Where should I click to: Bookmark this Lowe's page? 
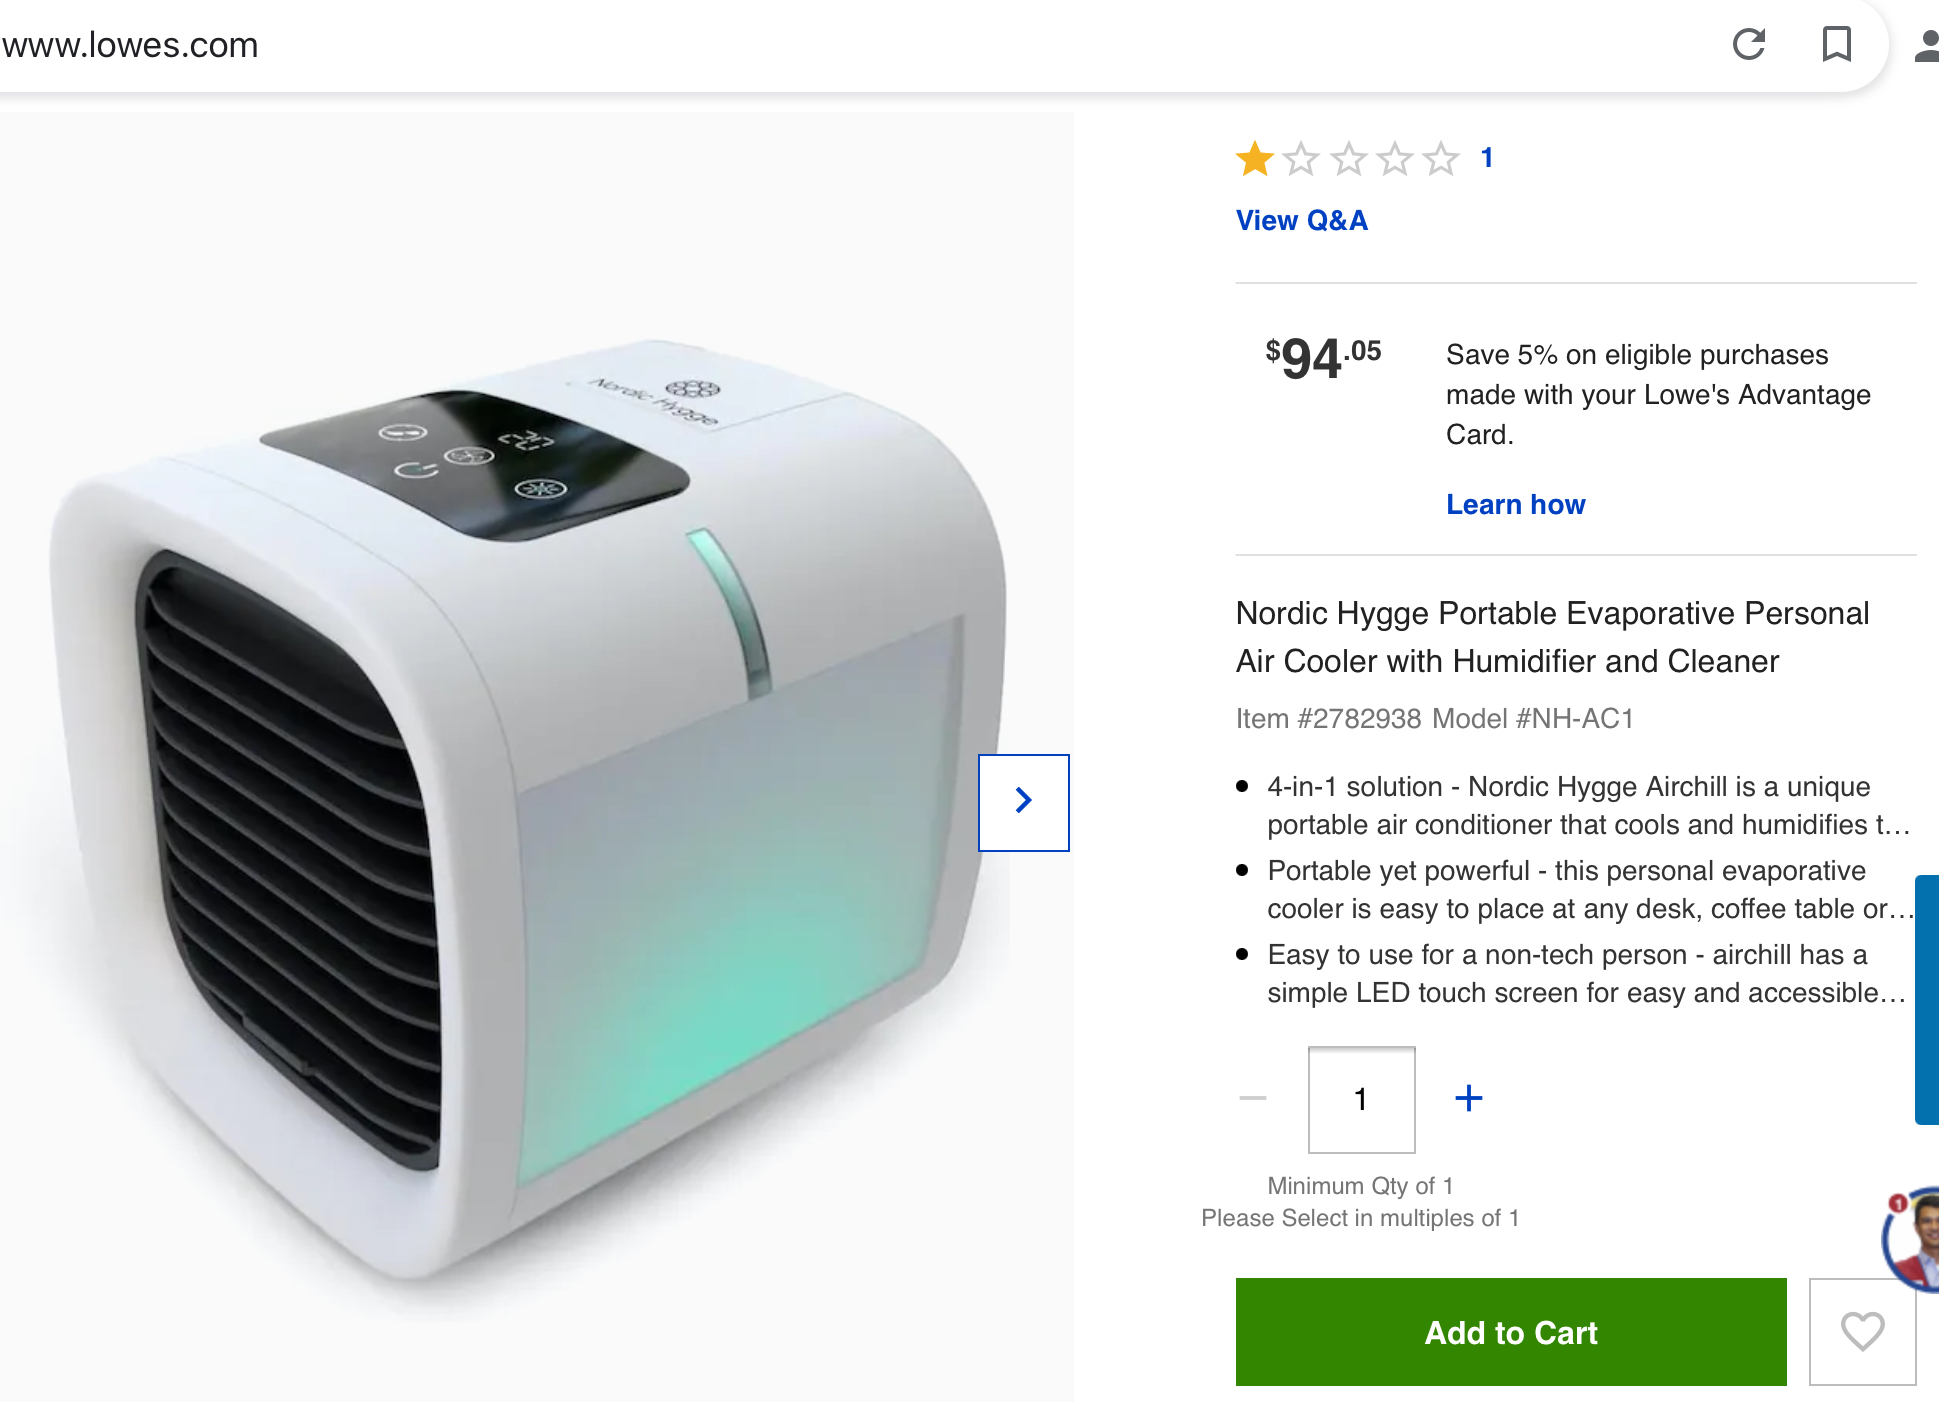pyautogui.click(x=1837, y=44)
